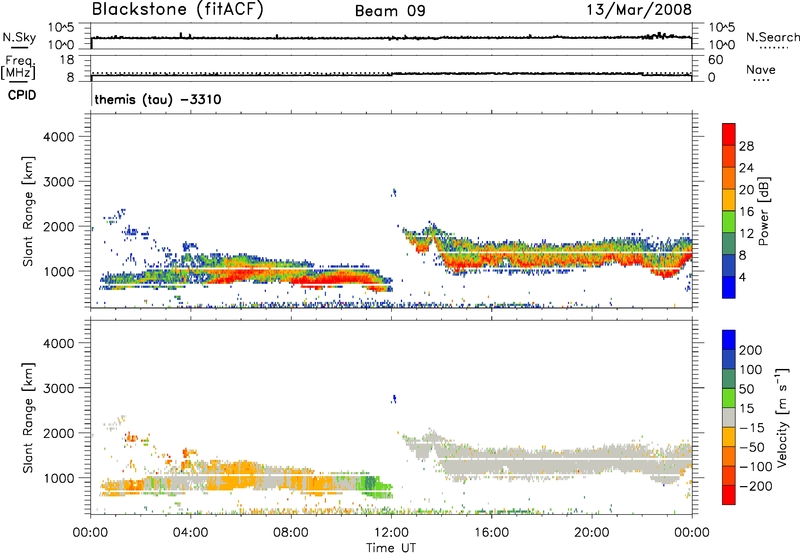This screenshot has height=554, width=800.
Task: Click the 'Blackstone (fitACF)' title text
Action: pyautogui.click(x=178, y=10)
